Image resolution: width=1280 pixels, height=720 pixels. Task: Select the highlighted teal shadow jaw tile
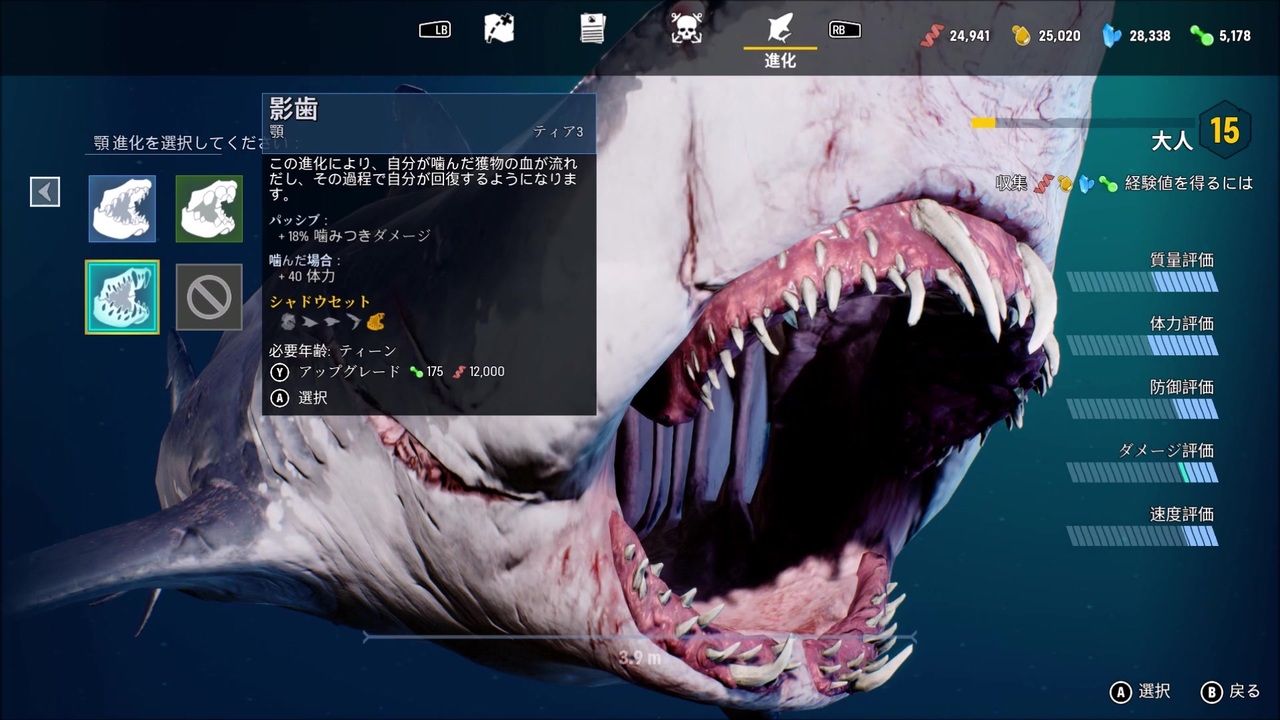coord(122,297)
